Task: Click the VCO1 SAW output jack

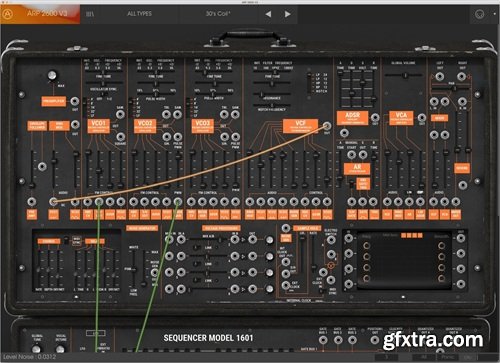Action: 120,115
